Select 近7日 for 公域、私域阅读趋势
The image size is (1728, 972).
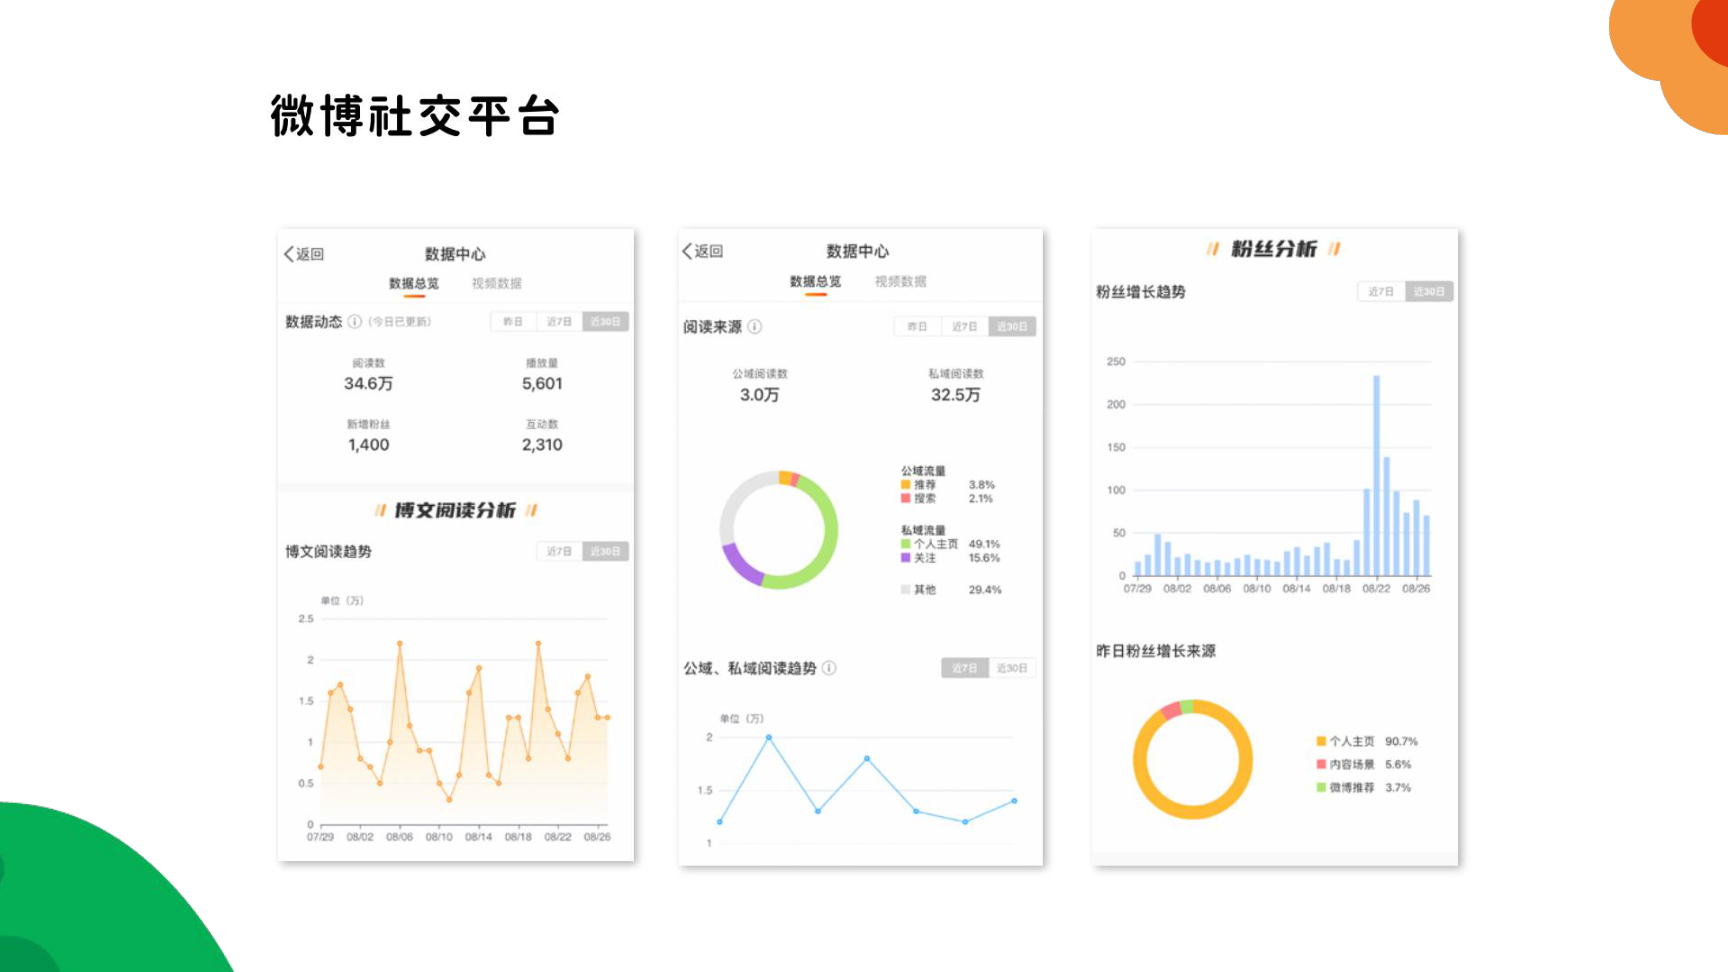[x=965, y=668]
